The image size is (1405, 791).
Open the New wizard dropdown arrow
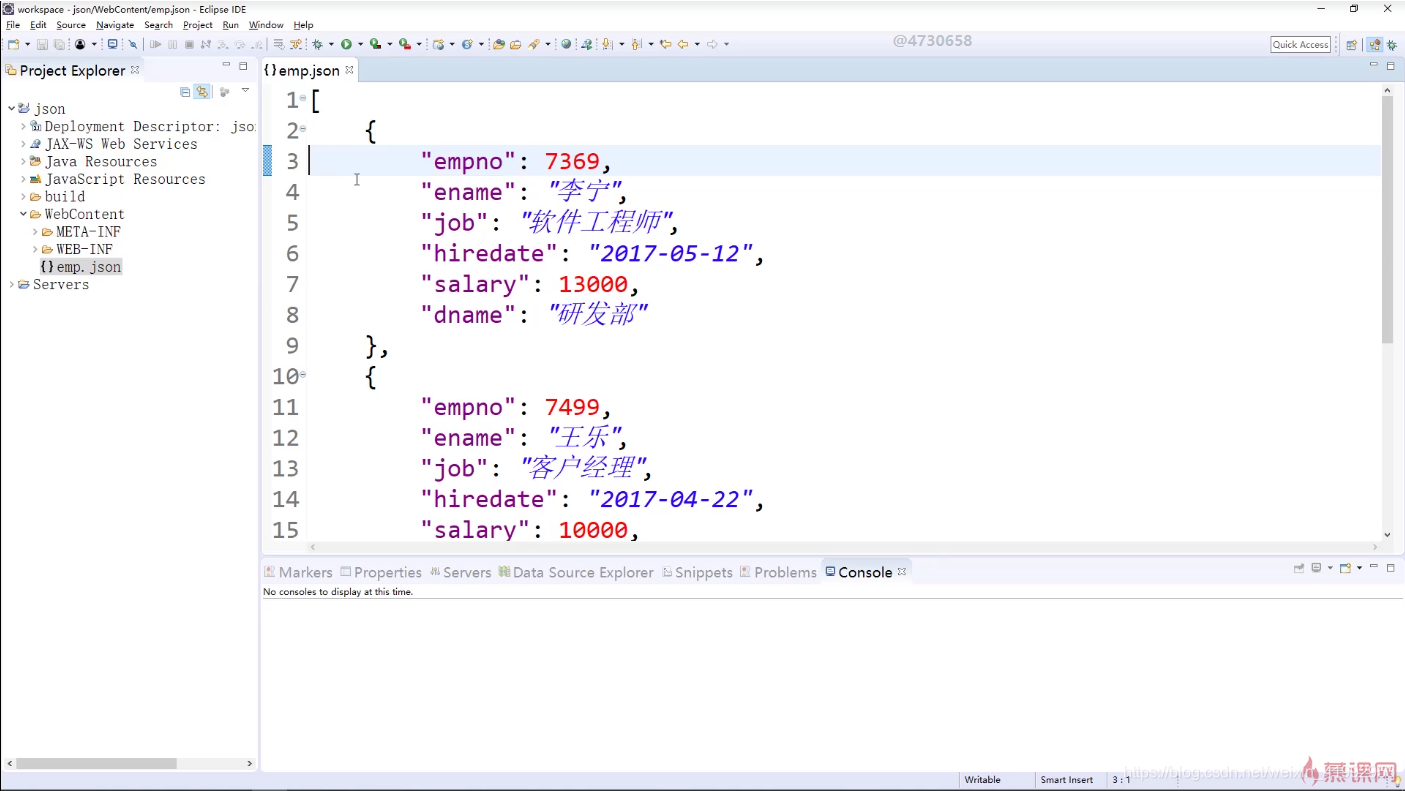[x=27, y=44]
